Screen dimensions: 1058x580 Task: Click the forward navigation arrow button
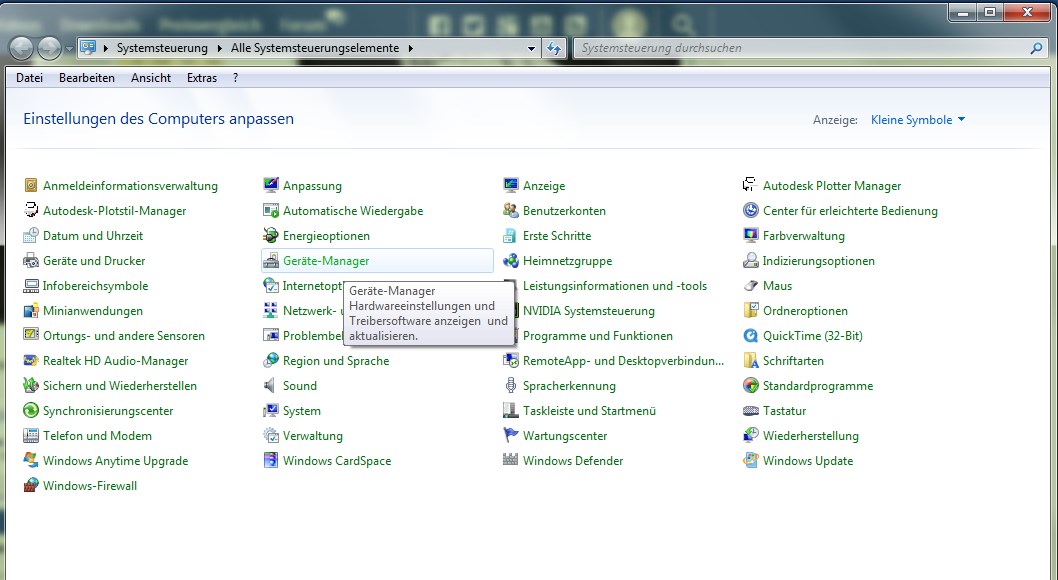49,49
